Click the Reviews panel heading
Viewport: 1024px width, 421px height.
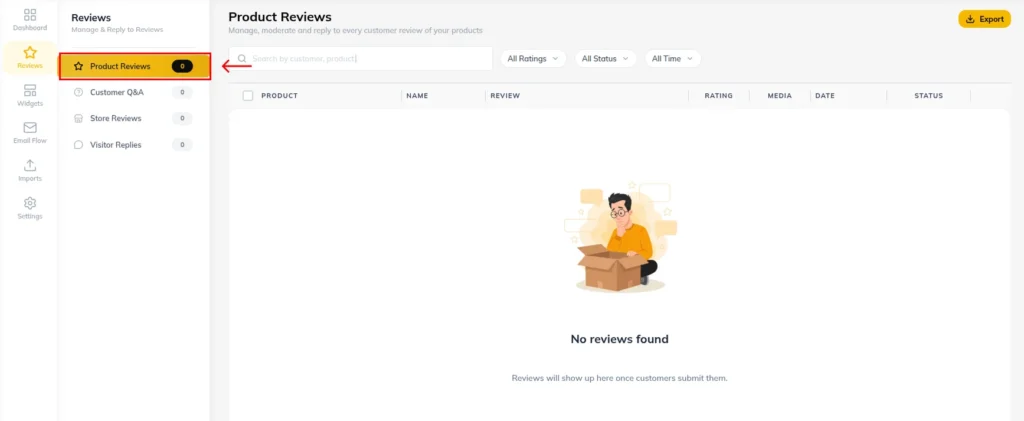coord(91,18)
